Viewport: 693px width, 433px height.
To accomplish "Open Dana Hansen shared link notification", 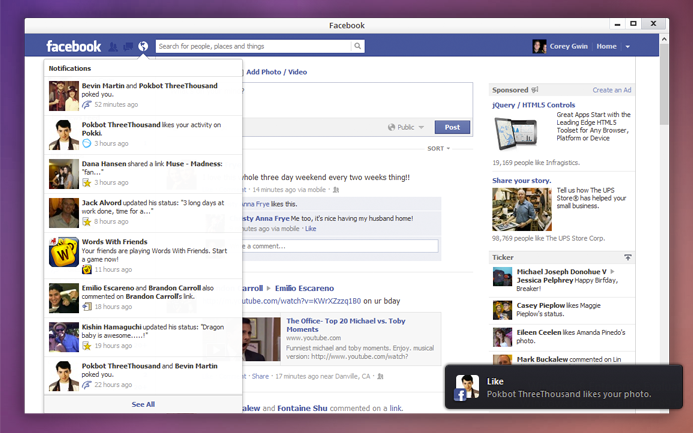I will pyautogui.click(x=143, y=174).
